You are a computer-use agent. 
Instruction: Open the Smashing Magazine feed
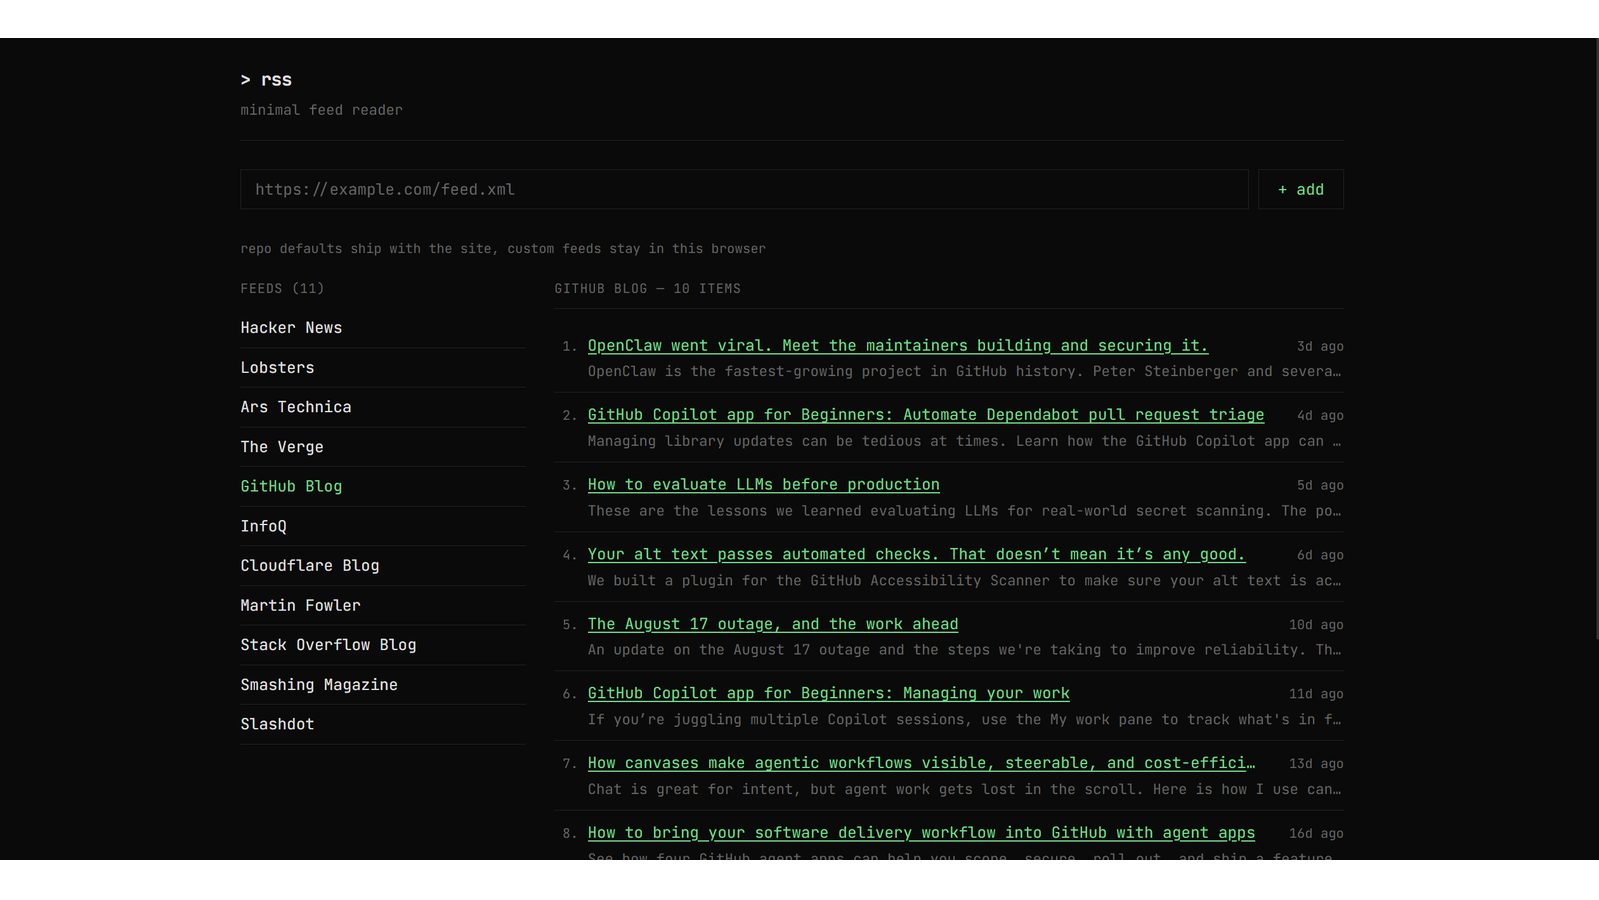pos(319,685)
